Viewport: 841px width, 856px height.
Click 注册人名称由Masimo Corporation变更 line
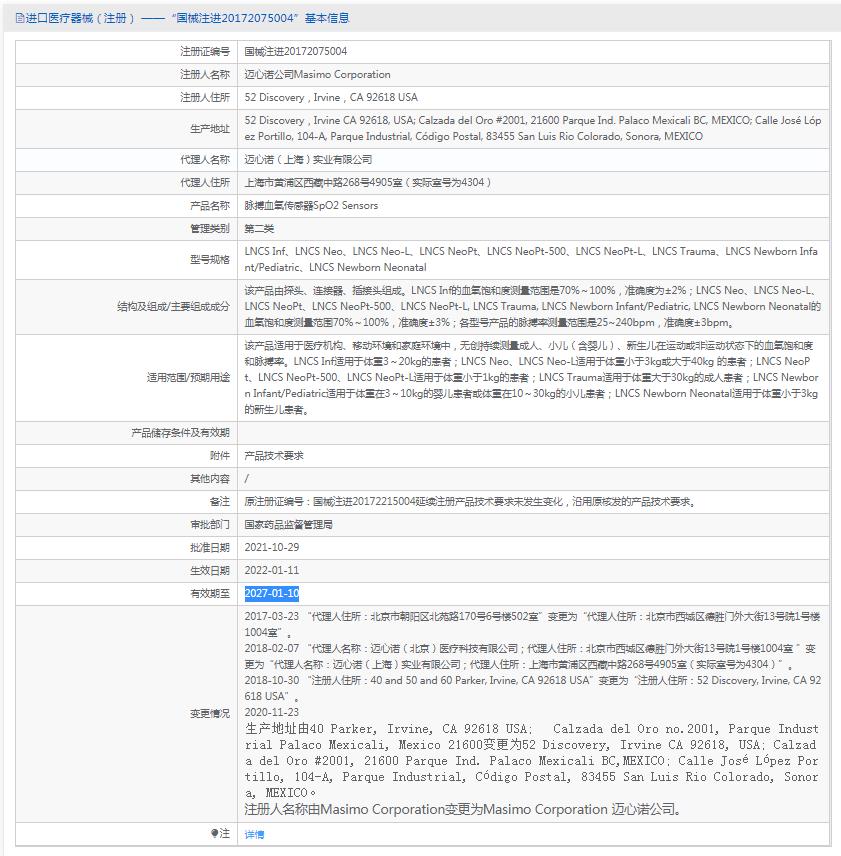(463, 809)
